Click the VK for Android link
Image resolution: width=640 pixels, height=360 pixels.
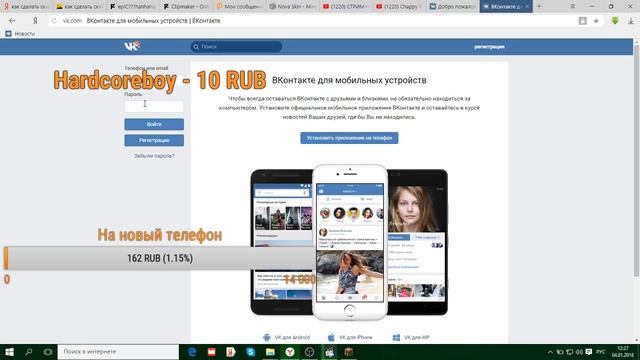click(287, 338)
